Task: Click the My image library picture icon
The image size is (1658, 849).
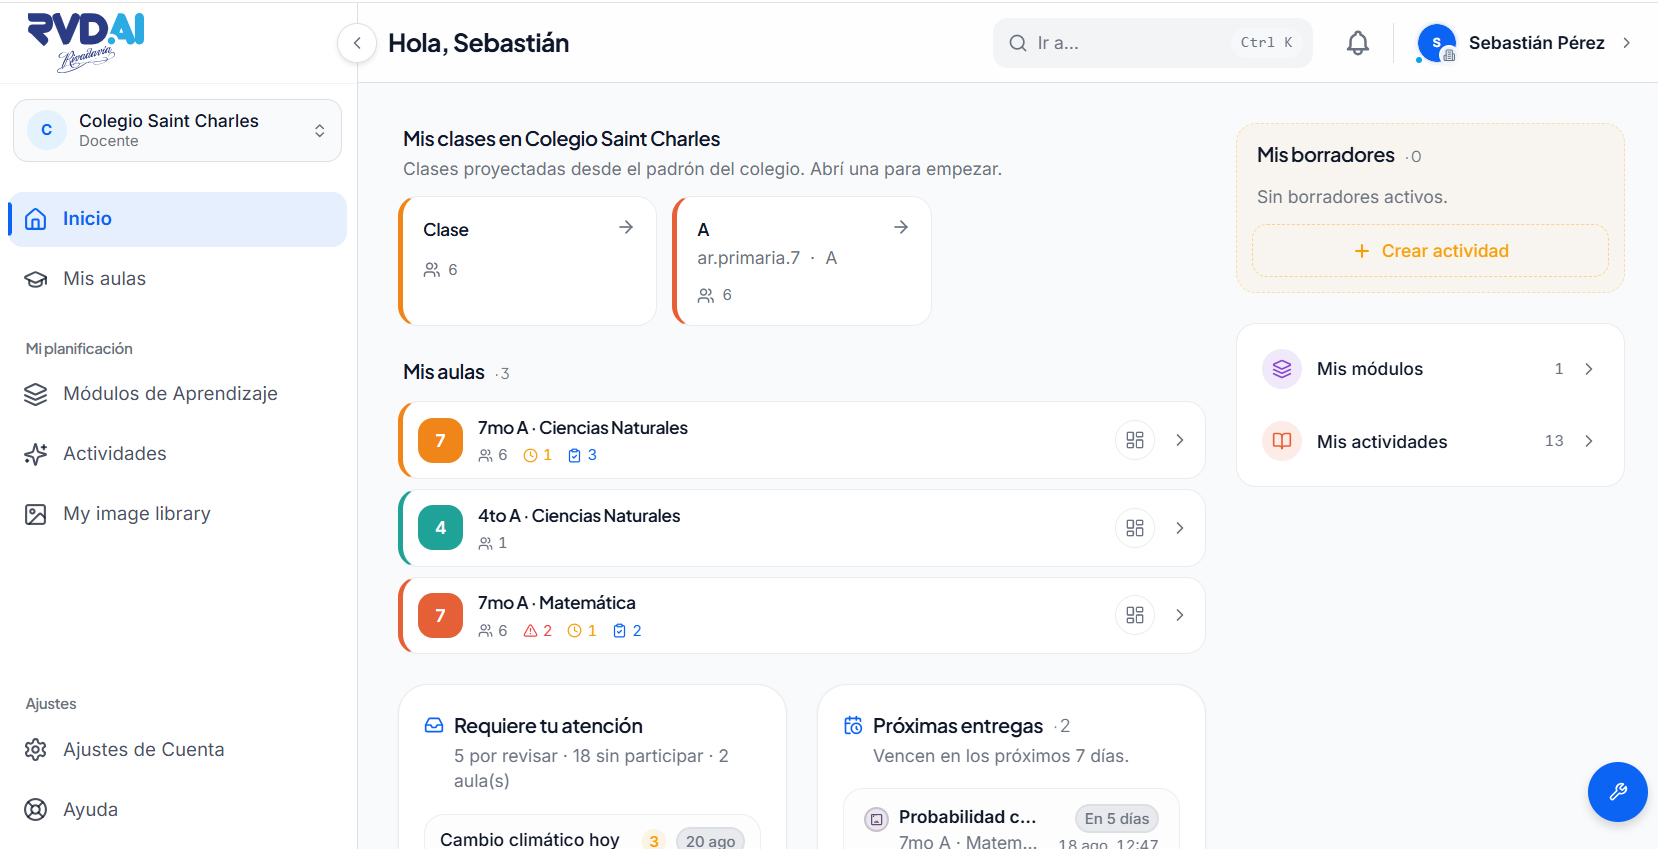Action: (36, 514)
